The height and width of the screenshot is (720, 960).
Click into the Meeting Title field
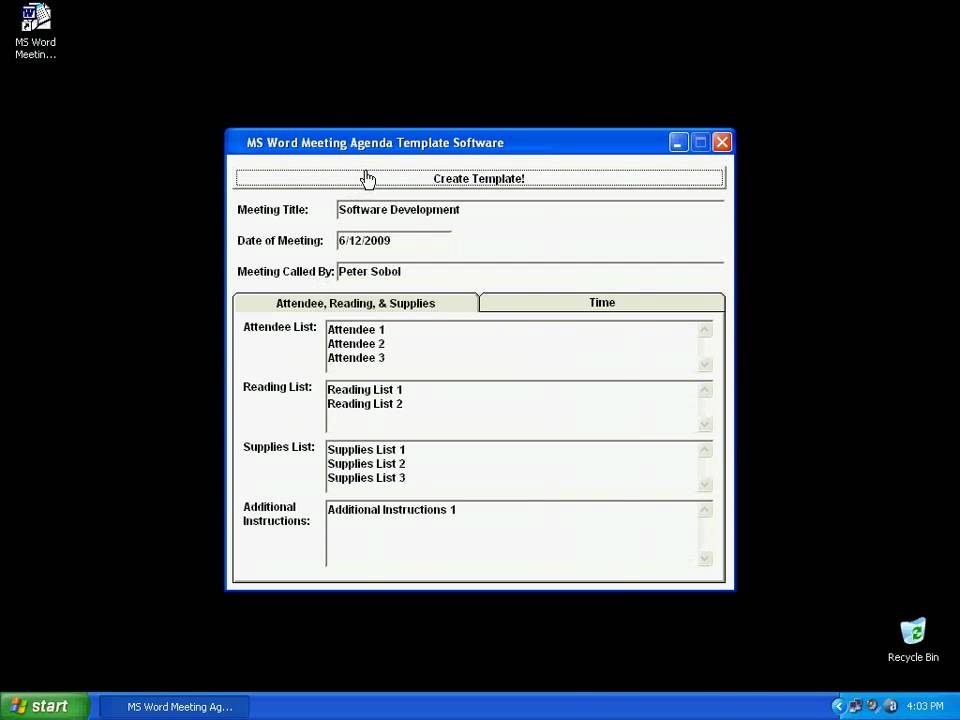click(530, 209)
